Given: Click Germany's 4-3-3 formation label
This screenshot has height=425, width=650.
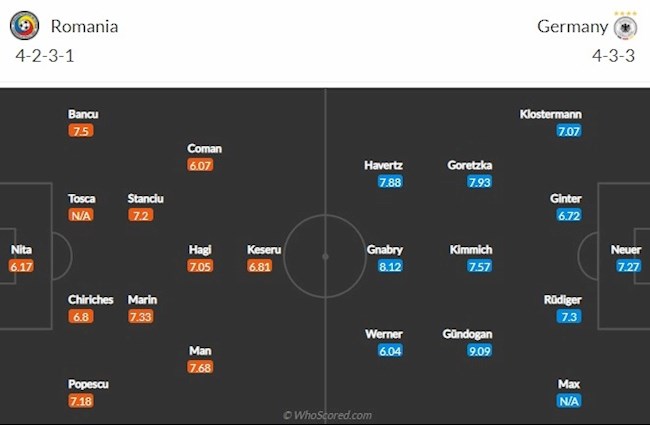Looking at the screenshot, I should click(615, 56).
